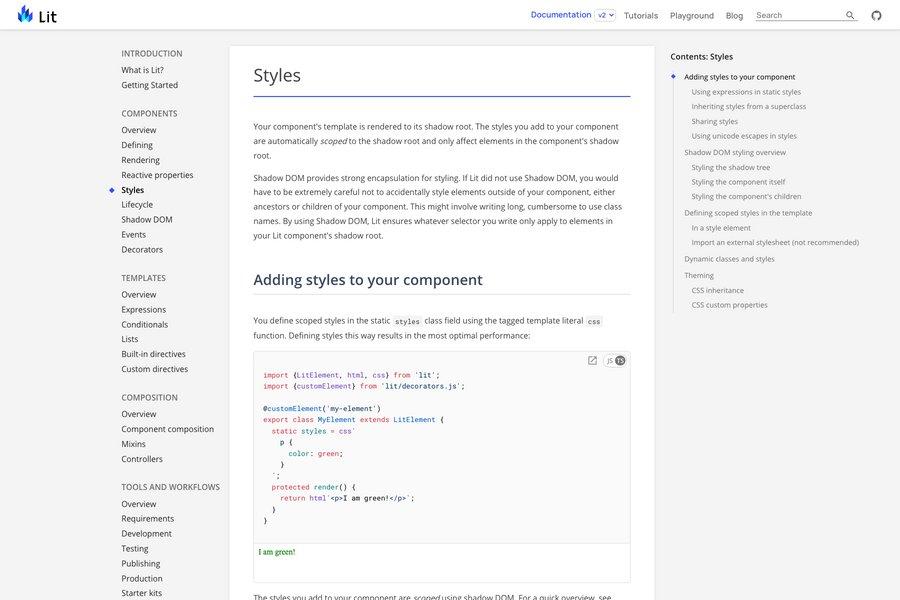Open the v2 version dropdown
The height and width of the screenshot is (600, 900).
point(602,12)
